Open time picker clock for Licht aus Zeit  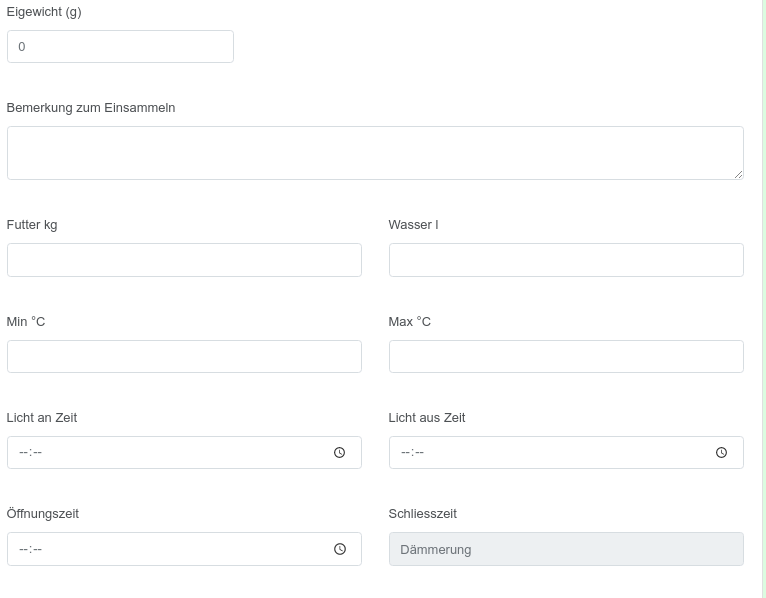[722, 452]
